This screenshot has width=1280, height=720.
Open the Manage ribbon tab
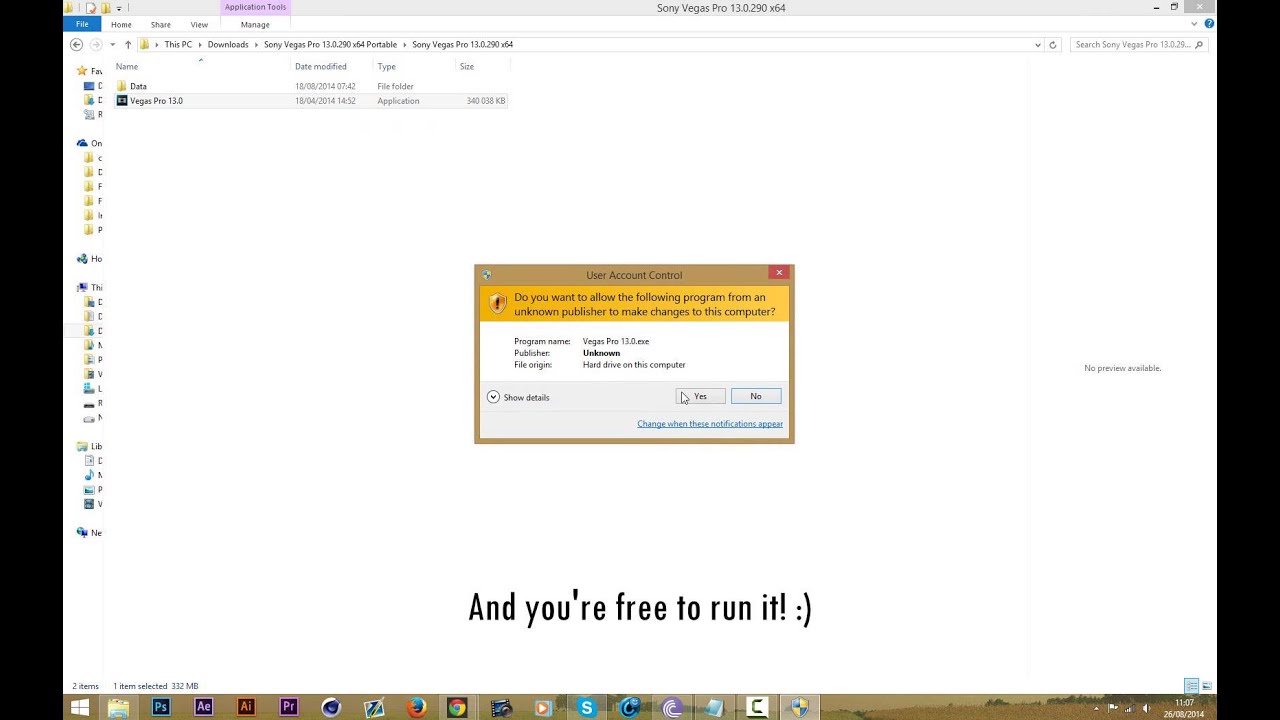click(x=255, y=24)
